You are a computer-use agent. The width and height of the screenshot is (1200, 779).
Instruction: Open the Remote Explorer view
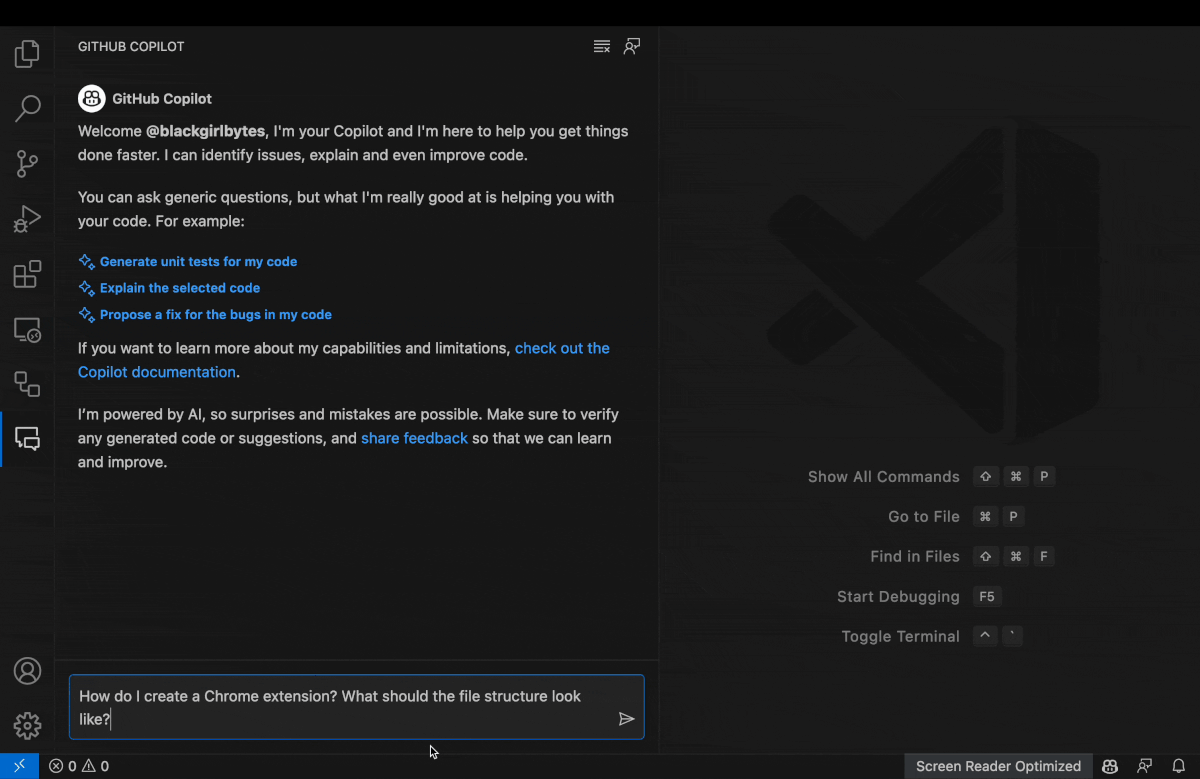27,329
